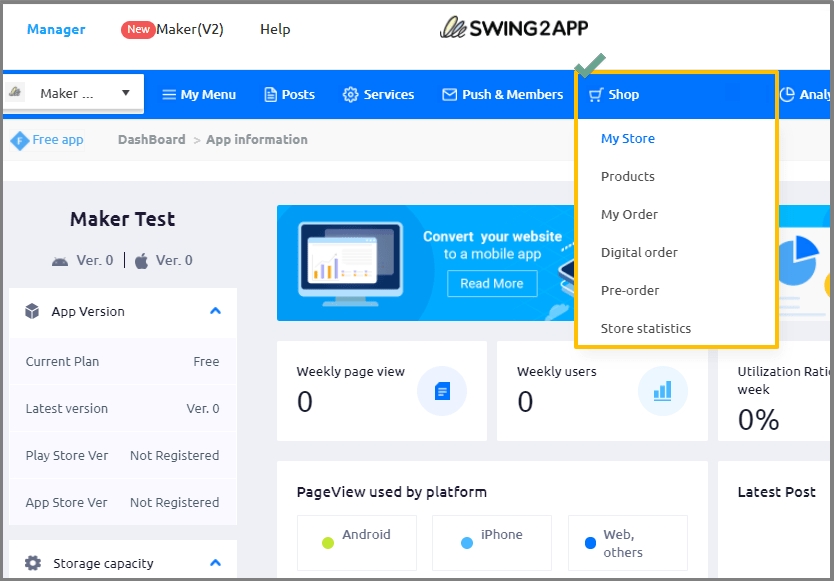Screen dimensions: 834x581
Task: Choose Store statistics from Shop dropdown
Action: pos(645,329)
